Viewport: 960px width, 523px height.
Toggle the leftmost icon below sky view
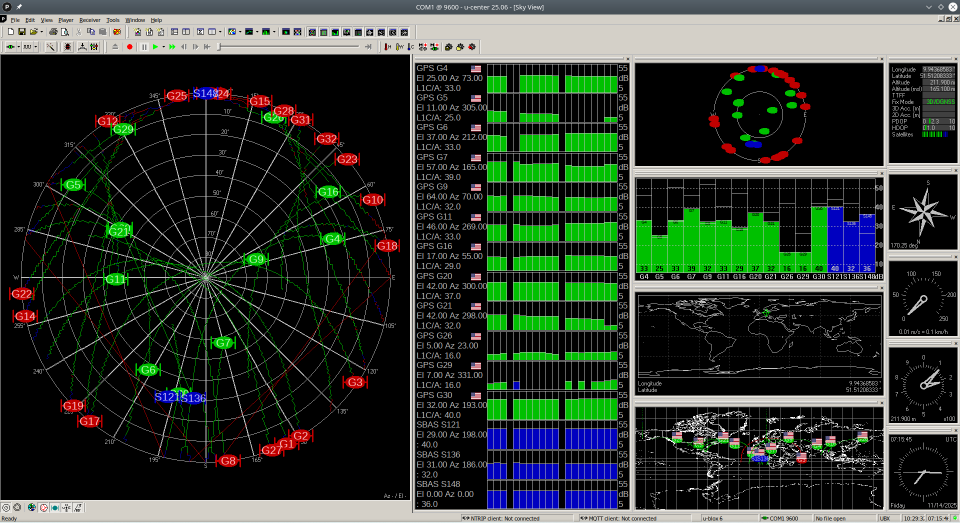pyautogui.click(x=8, y=508)
